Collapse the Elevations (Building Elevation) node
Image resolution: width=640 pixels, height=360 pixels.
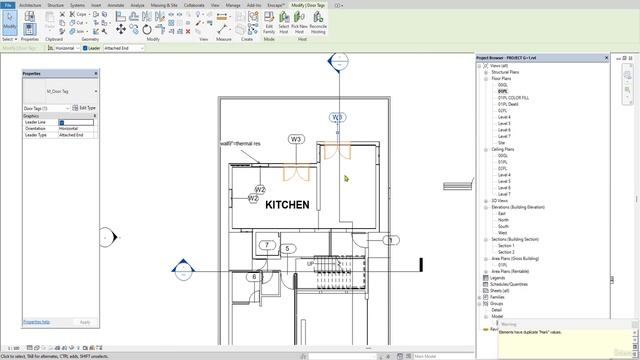(486, 207)
